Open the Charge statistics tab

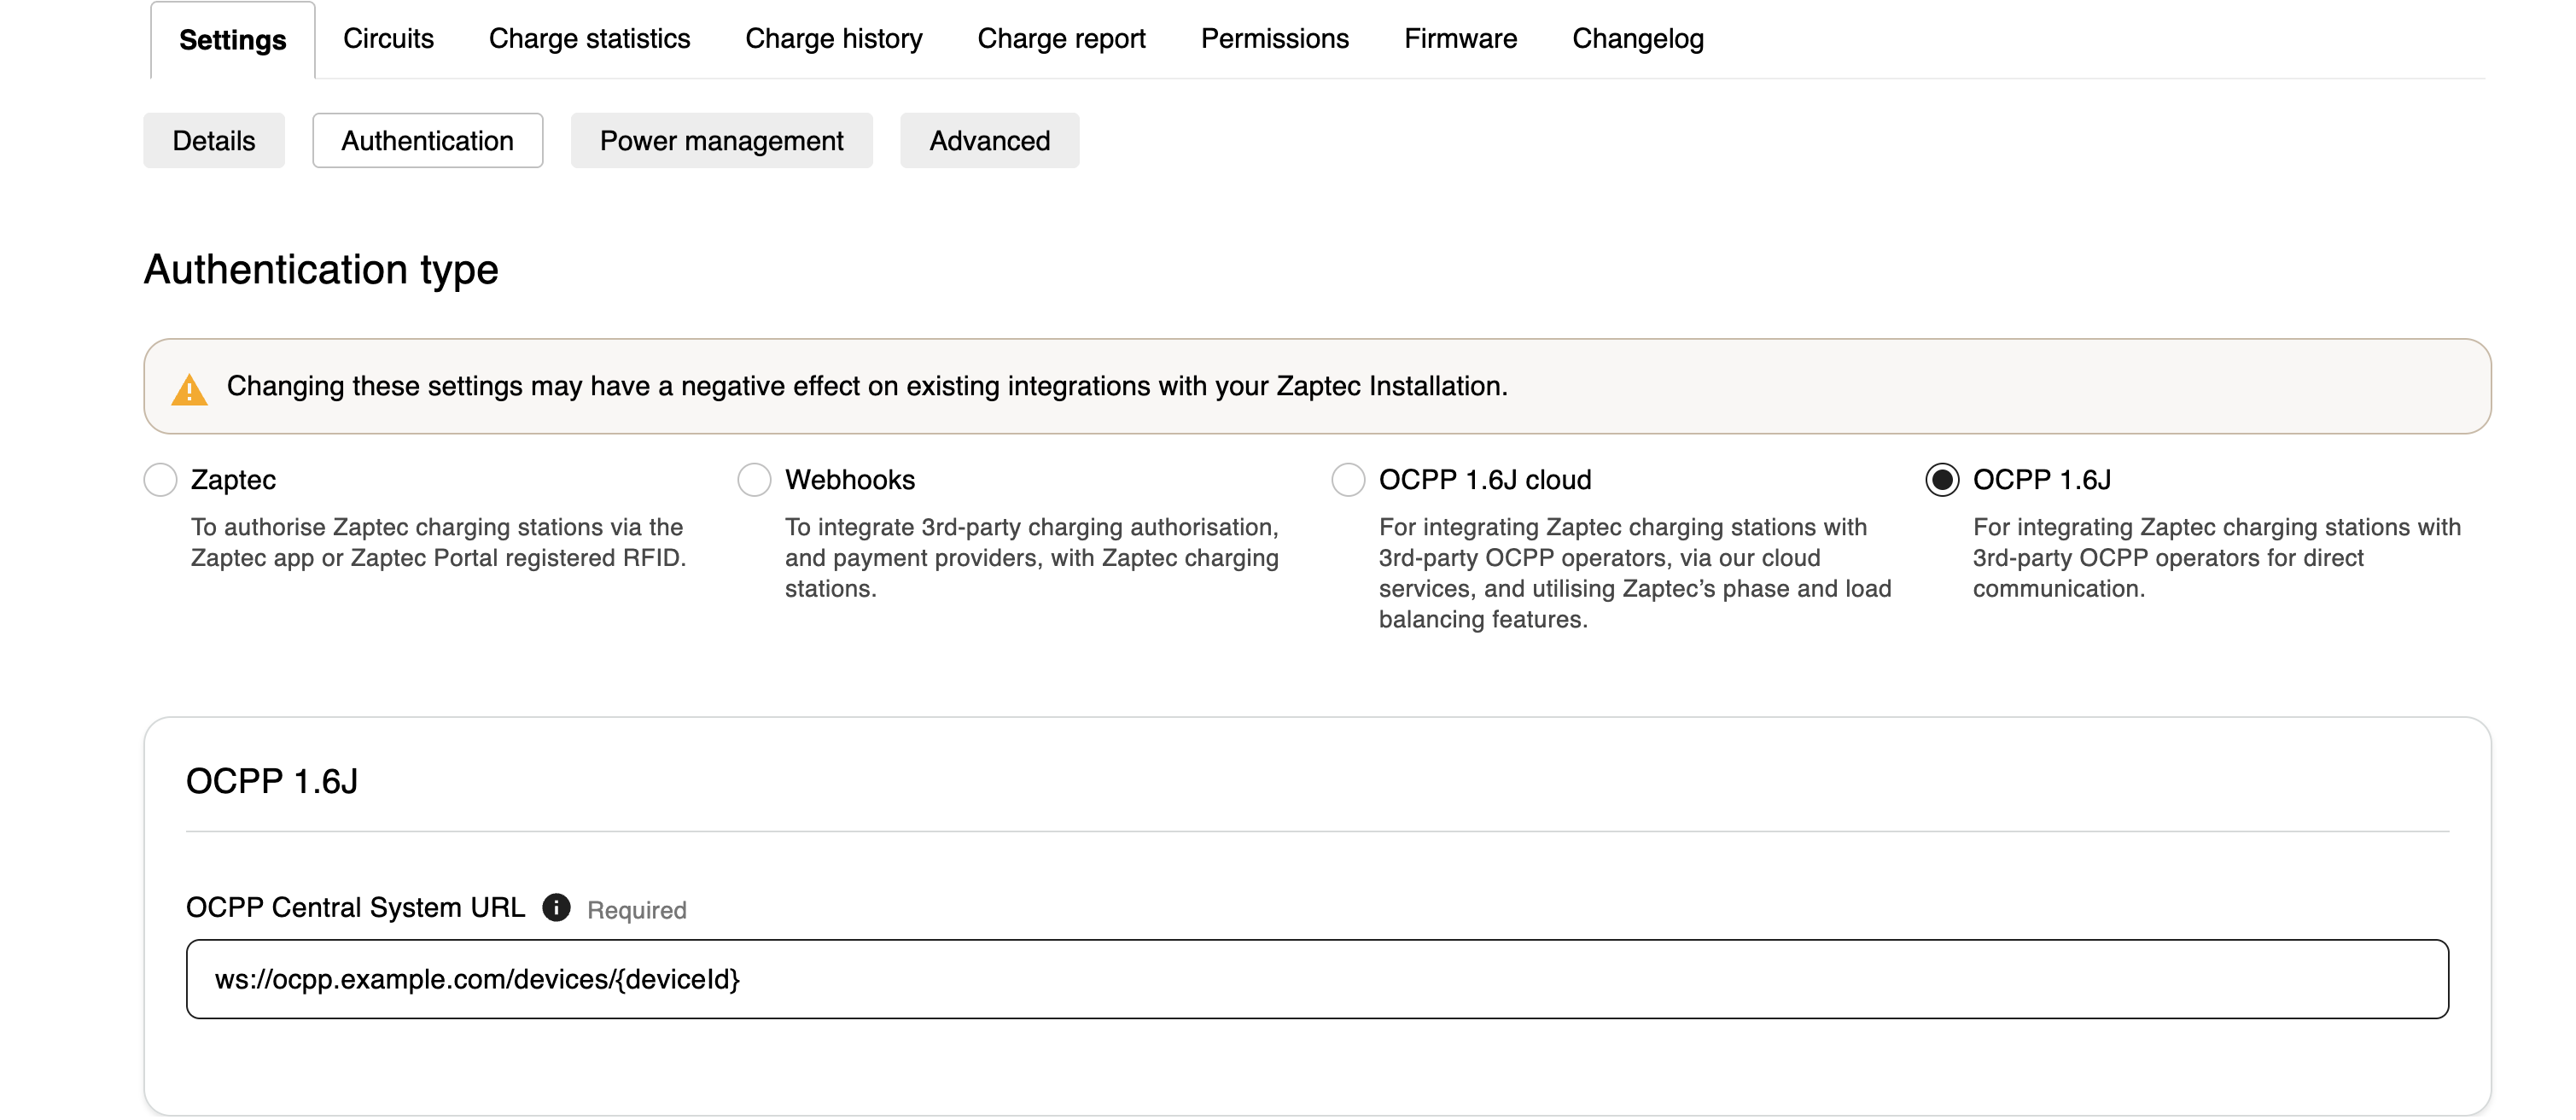[x=589, y=39]
